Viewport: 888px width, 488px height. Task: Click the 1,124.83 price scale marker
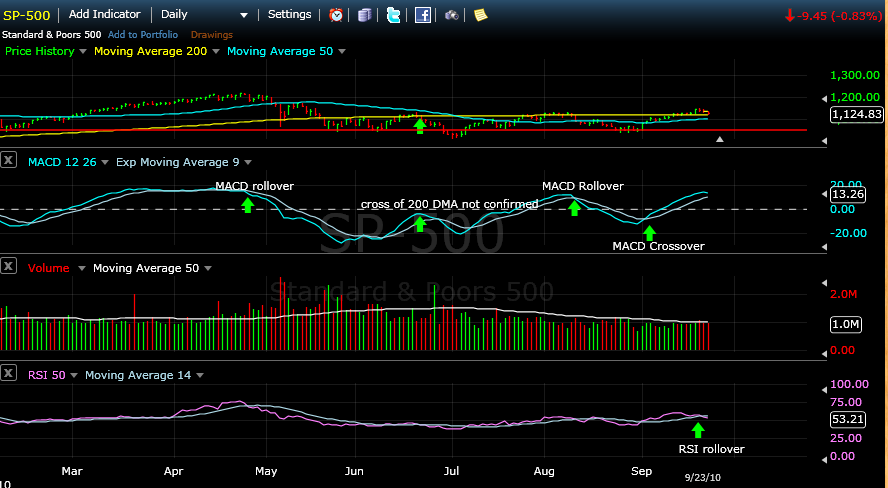tap(856, 114)
